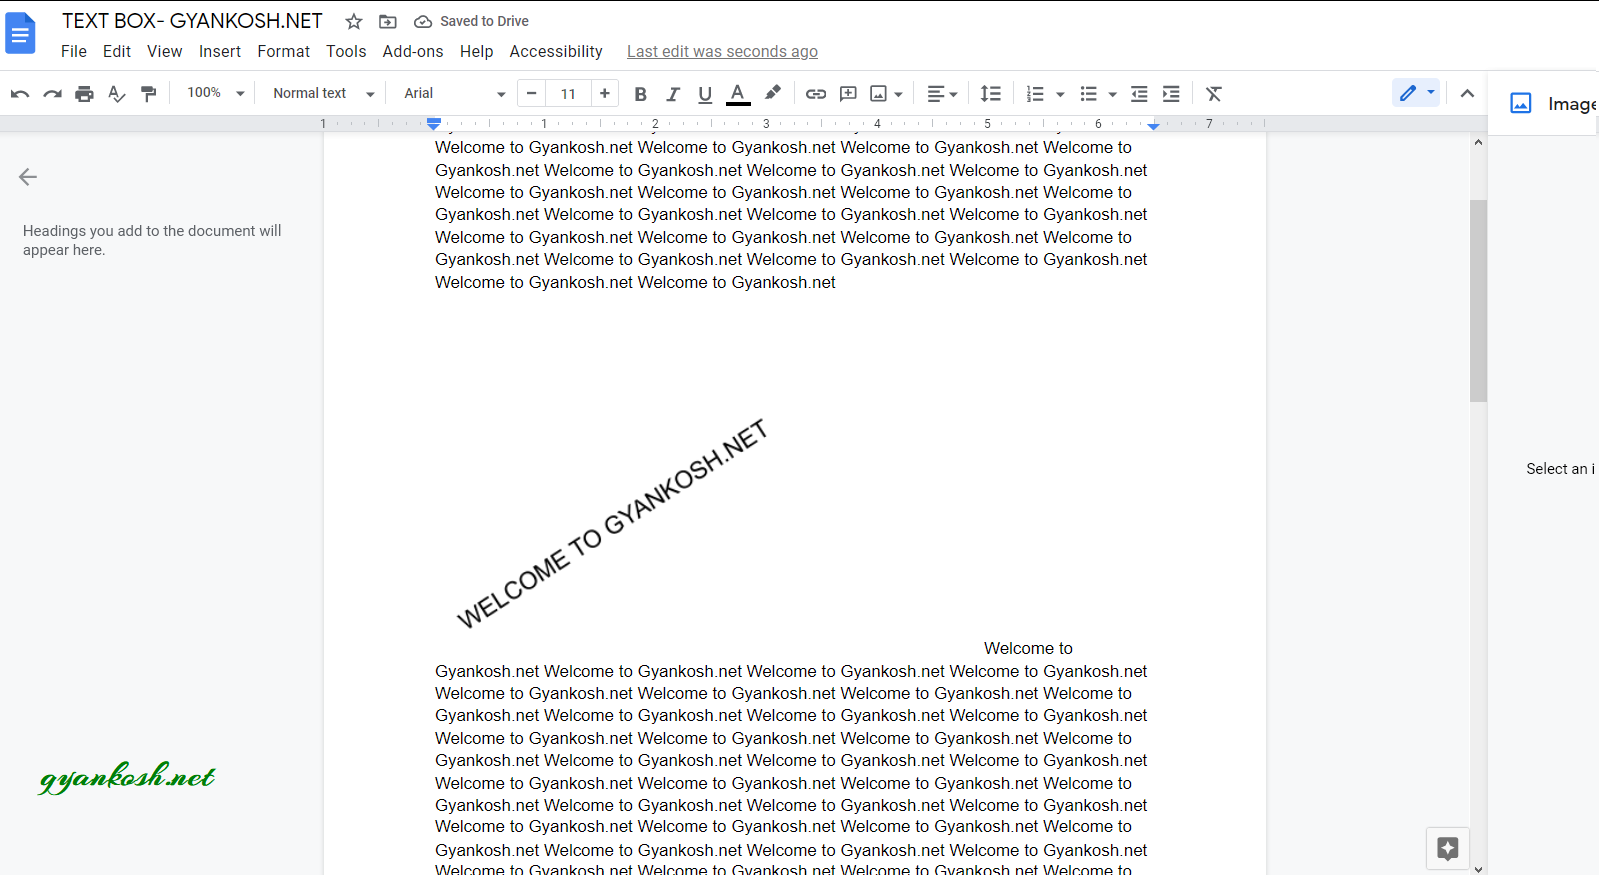Apply a bulleted list
Screen dimensions: 1599x875
tap(1089, 94)
